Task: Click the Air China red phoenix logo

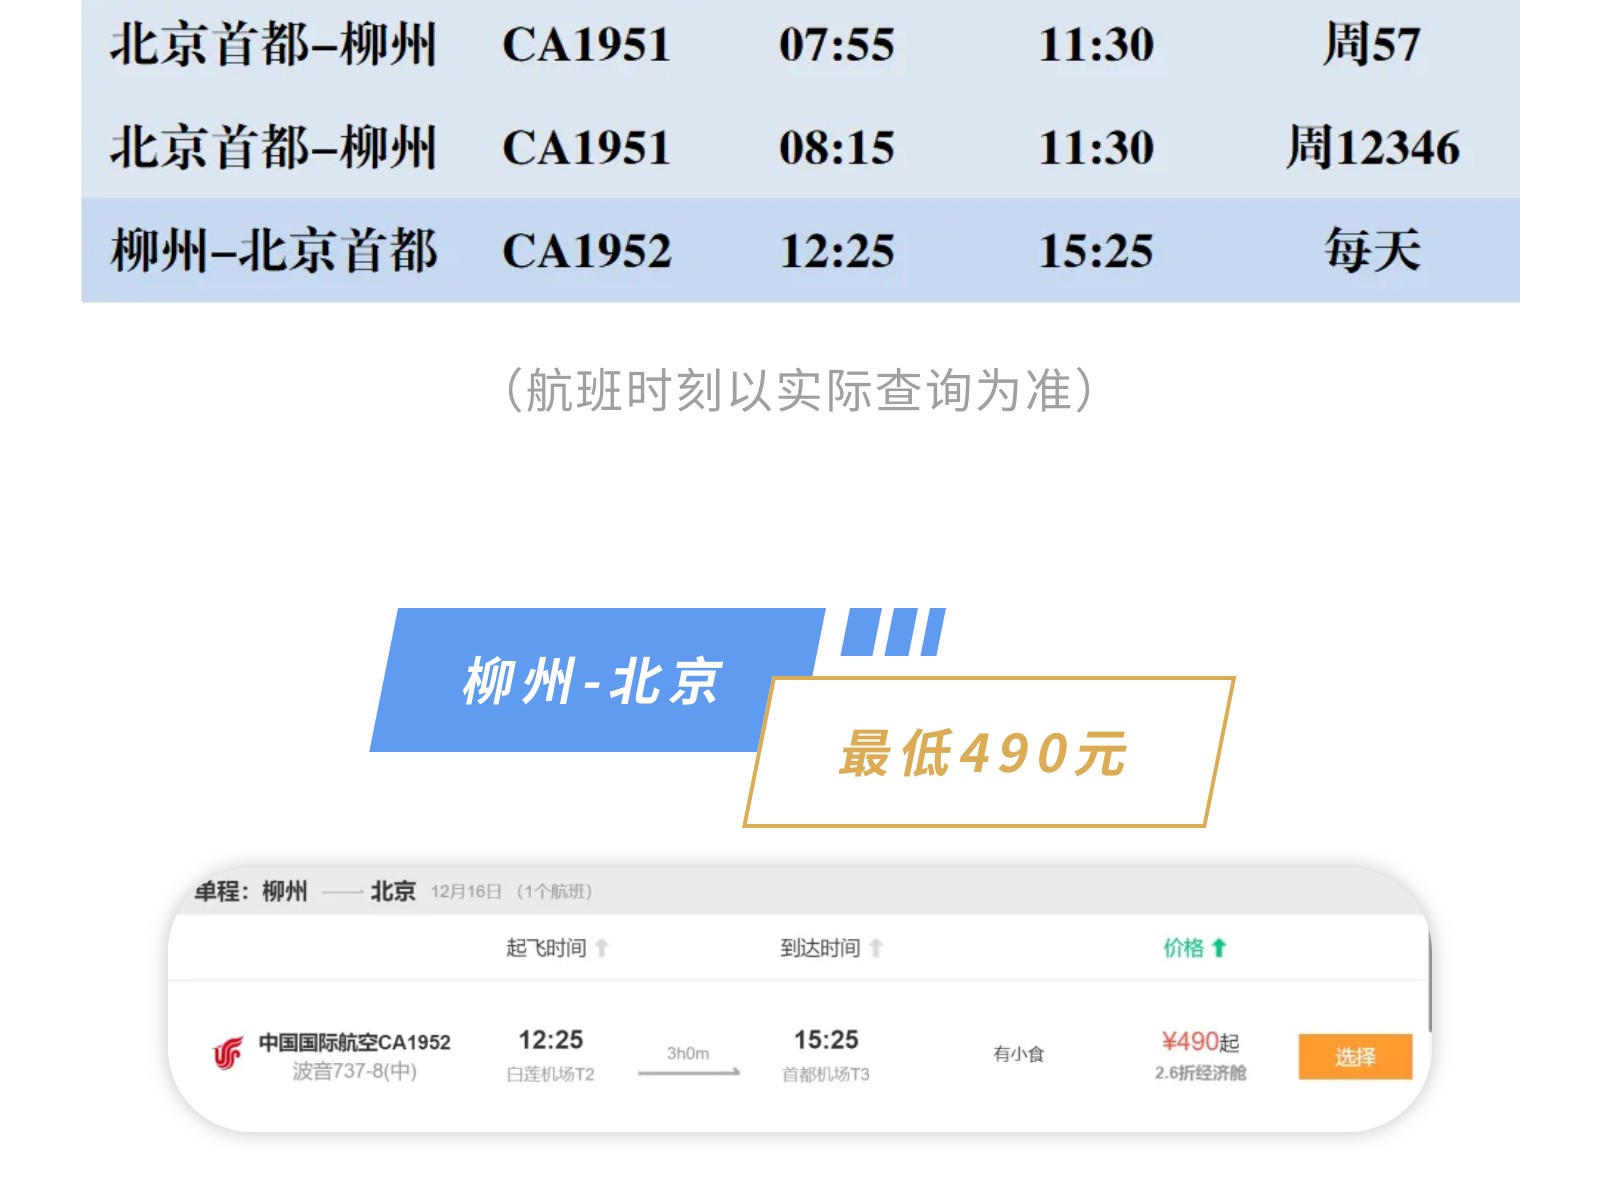Action: tap(227, 1054)
